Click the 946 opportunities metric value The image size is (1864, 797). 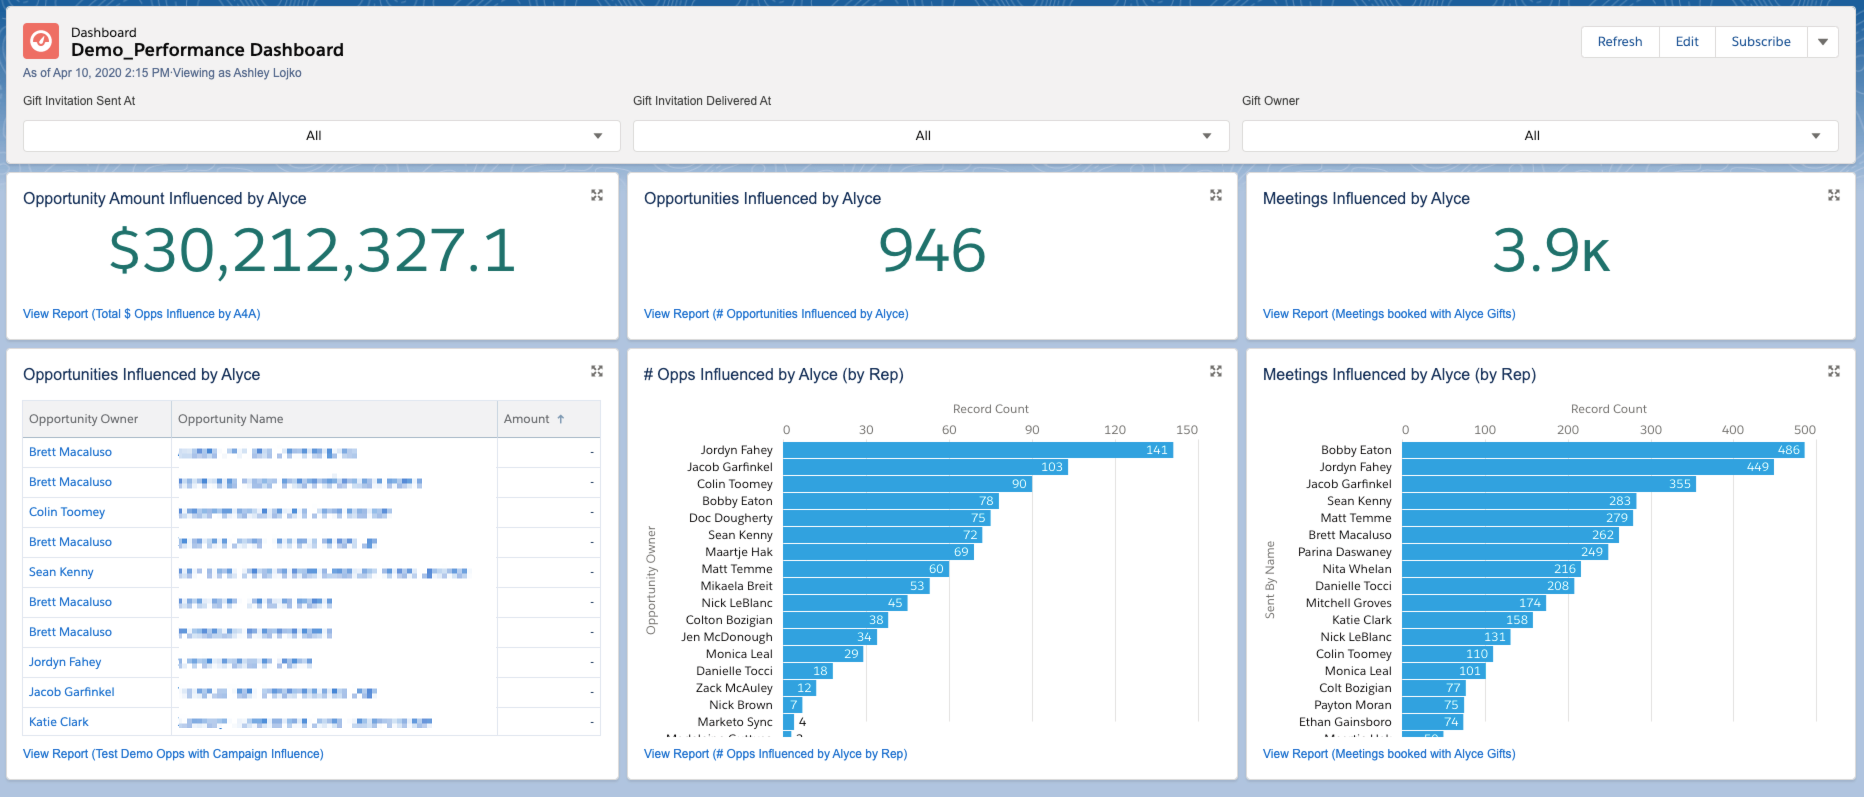(932, 250)
